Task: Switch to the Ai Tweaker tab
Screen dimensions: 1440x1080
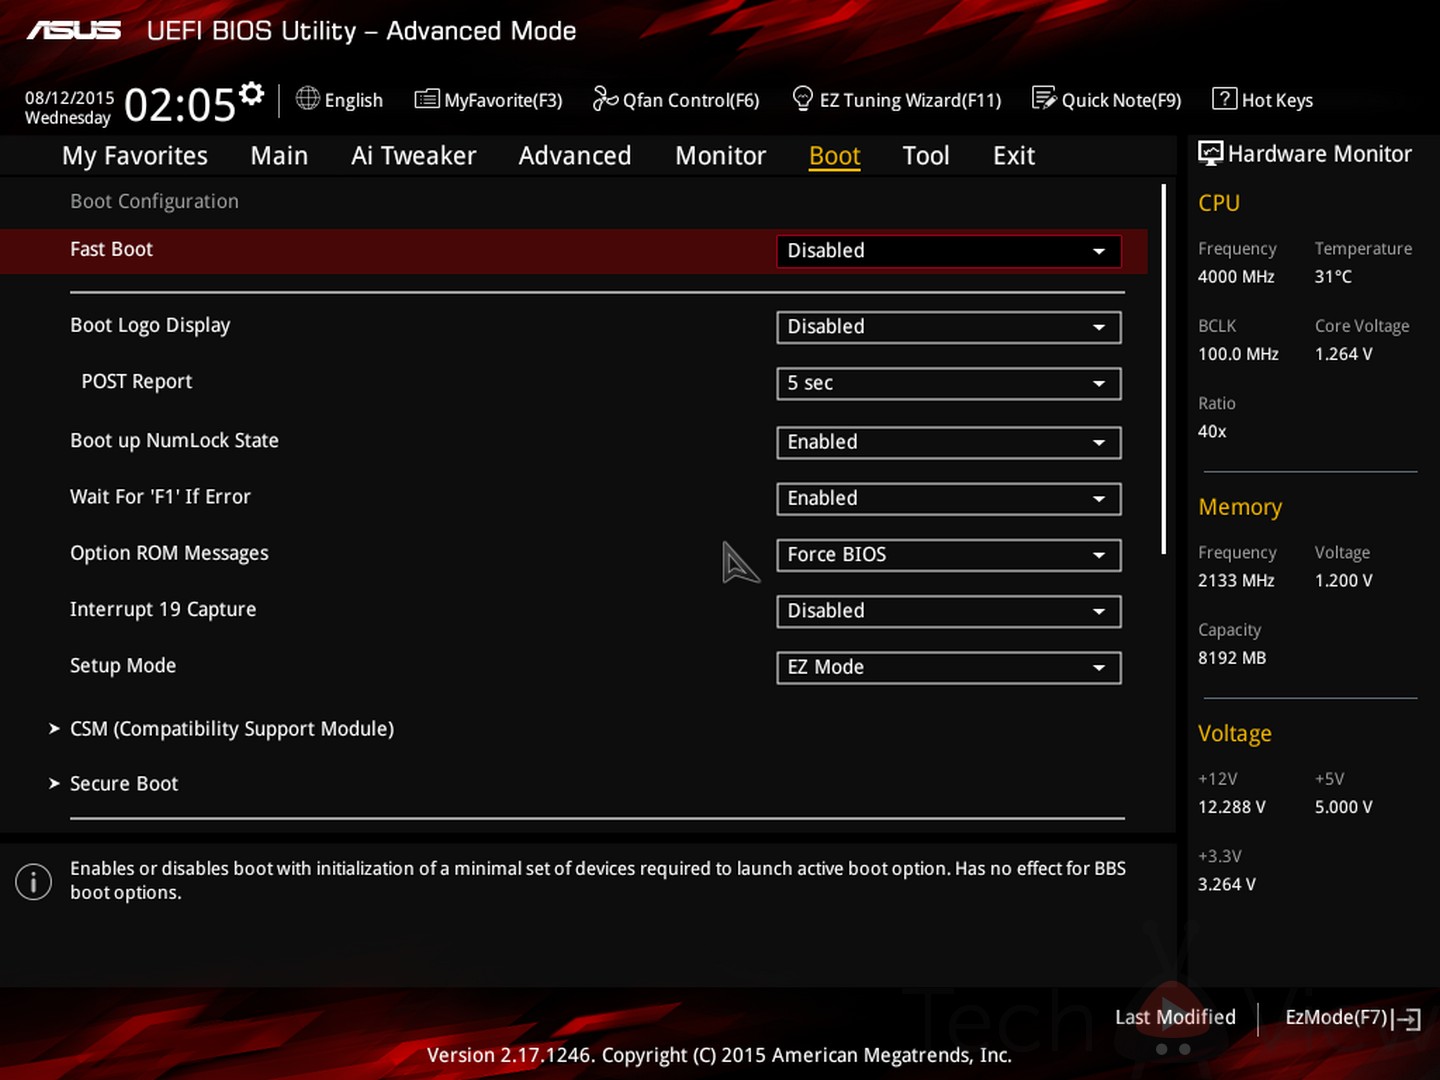Action: tap(413, 156)
